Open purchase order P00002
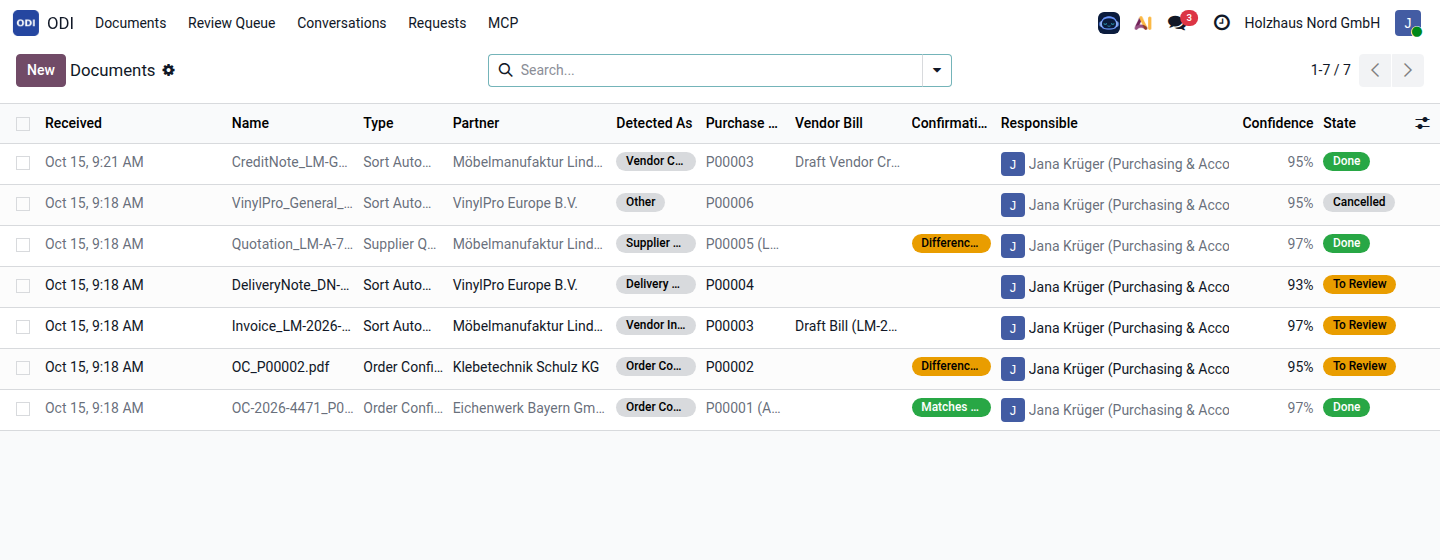Image resolution: width=1440 pixels, height=560 pixels. pos(730,367)
